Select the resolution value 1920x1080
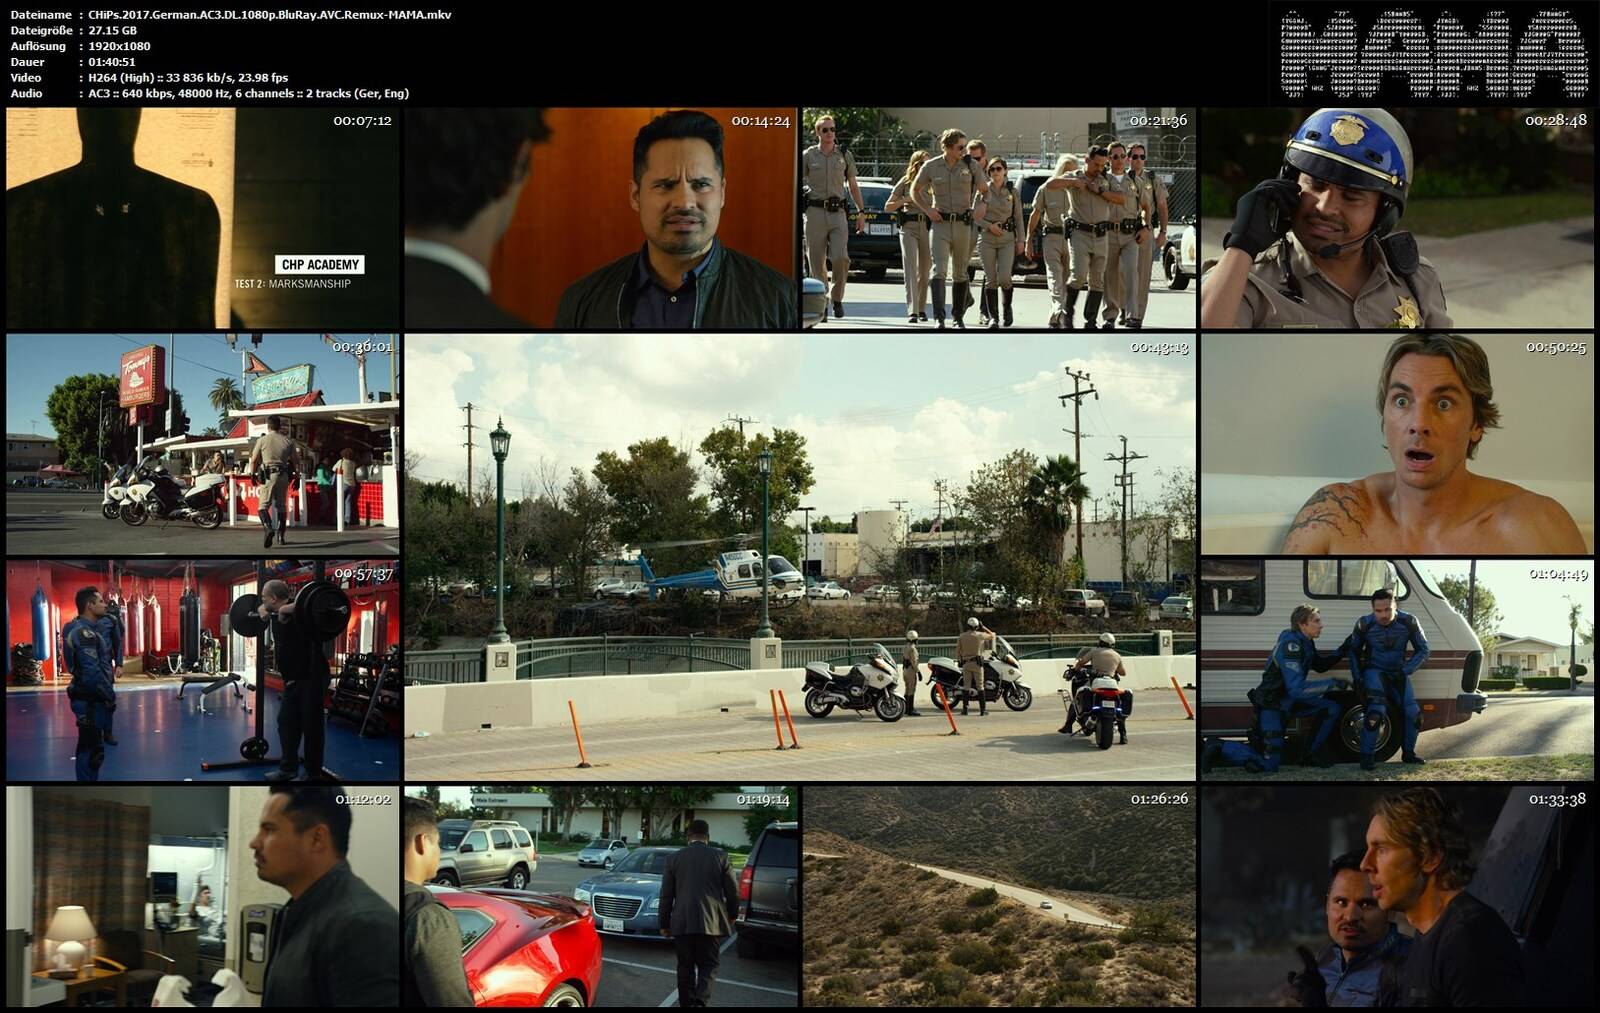1600x1013 pixels. pyautogui.click(x=119, y=46)
